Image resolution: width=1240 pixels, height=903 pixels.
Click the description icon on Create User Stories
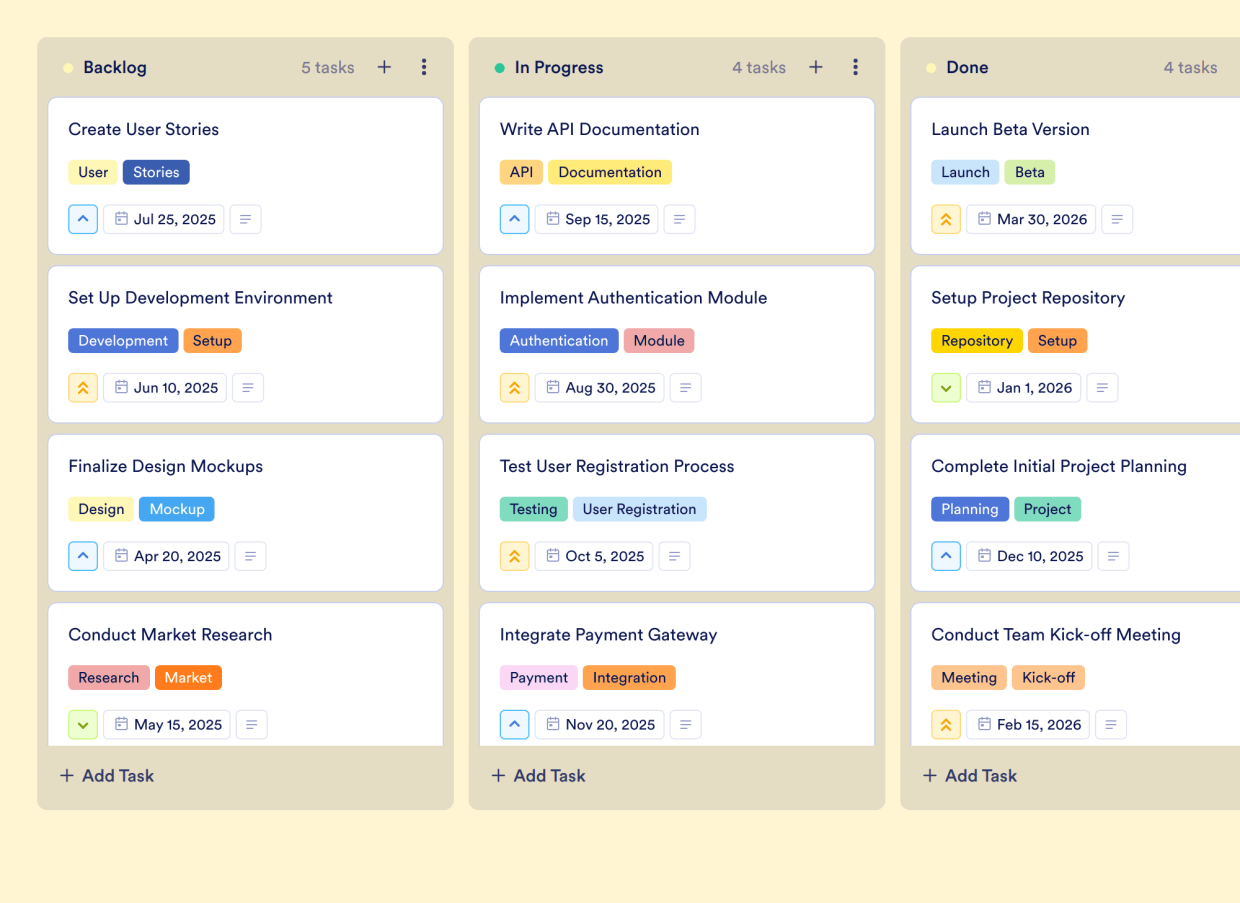tap(245, 219)
